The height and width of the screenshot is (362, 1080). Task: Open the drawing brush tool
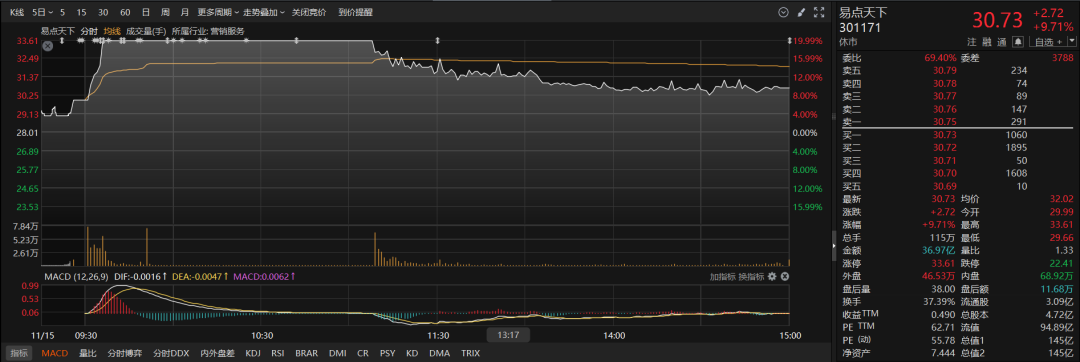[800, 12]
